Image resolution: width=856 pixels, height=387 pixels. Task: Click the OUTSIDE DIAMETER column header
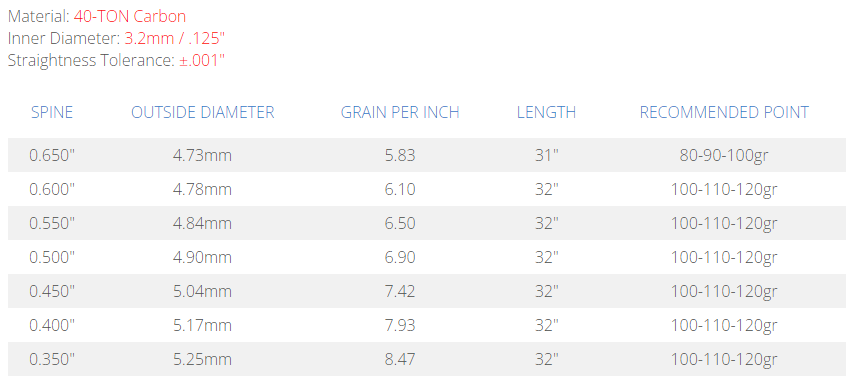click(x=203, y=112)
